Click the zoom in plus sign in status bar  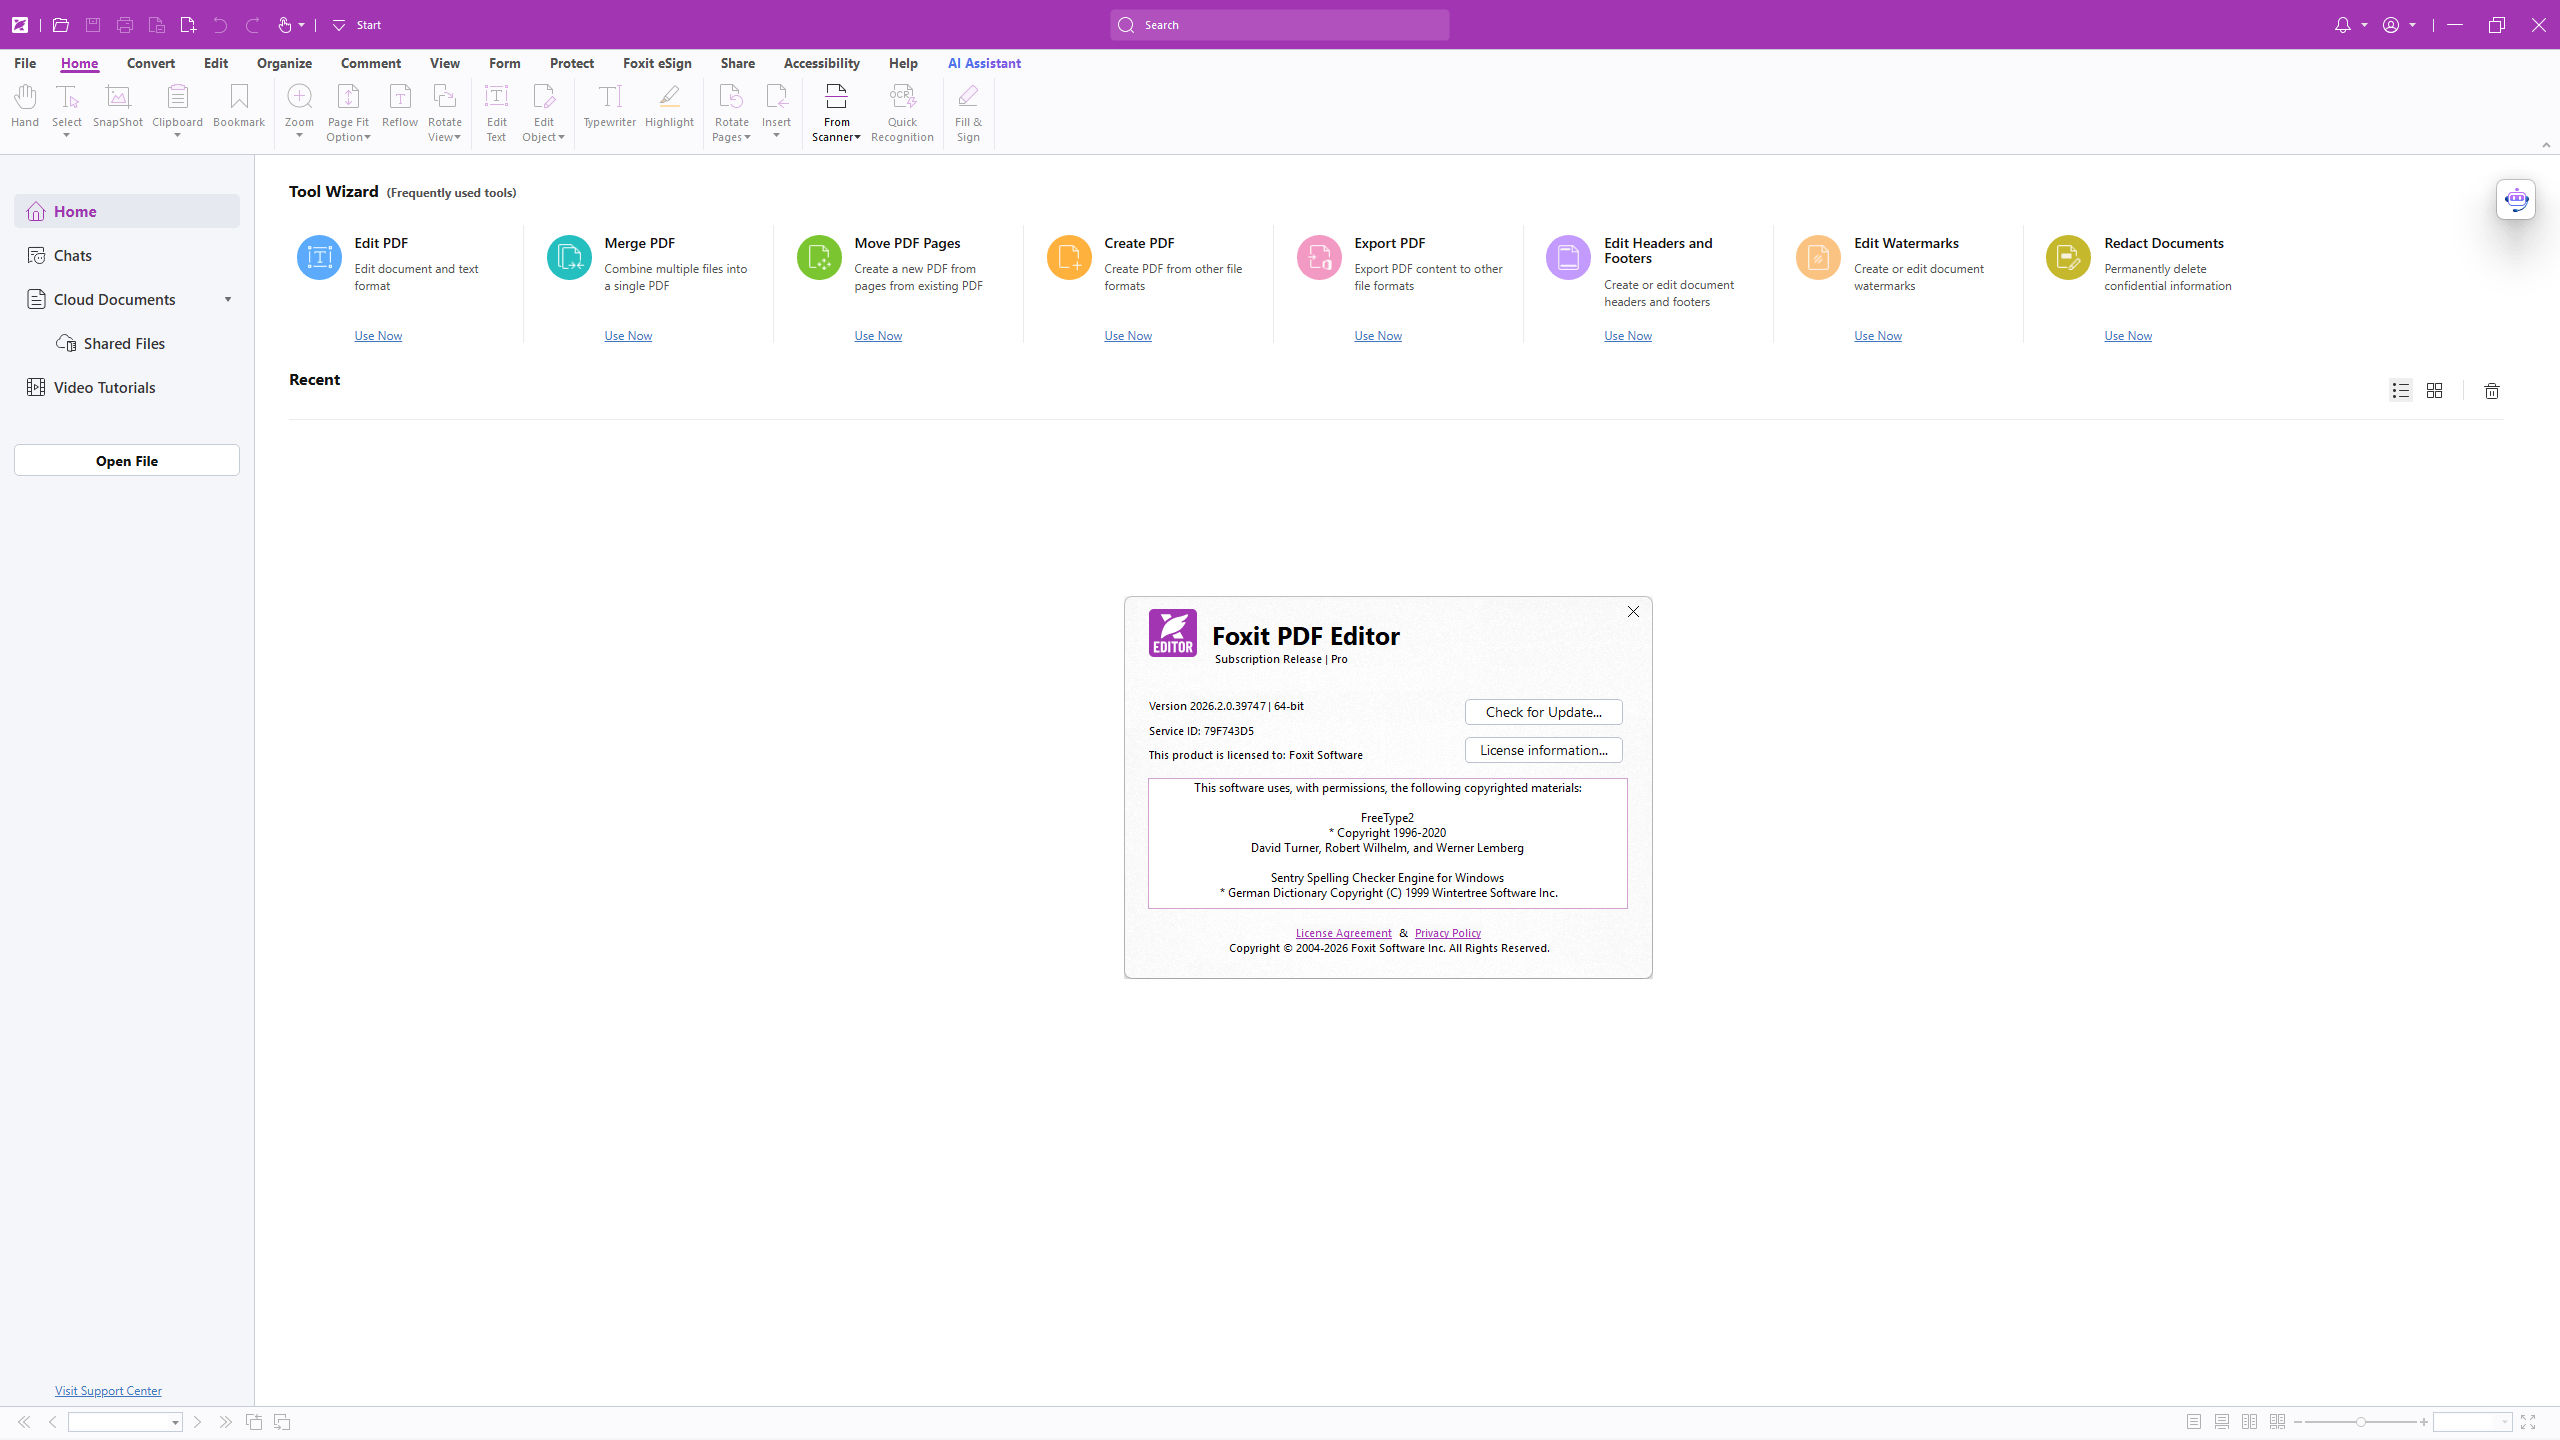tap(2423, 1422)
